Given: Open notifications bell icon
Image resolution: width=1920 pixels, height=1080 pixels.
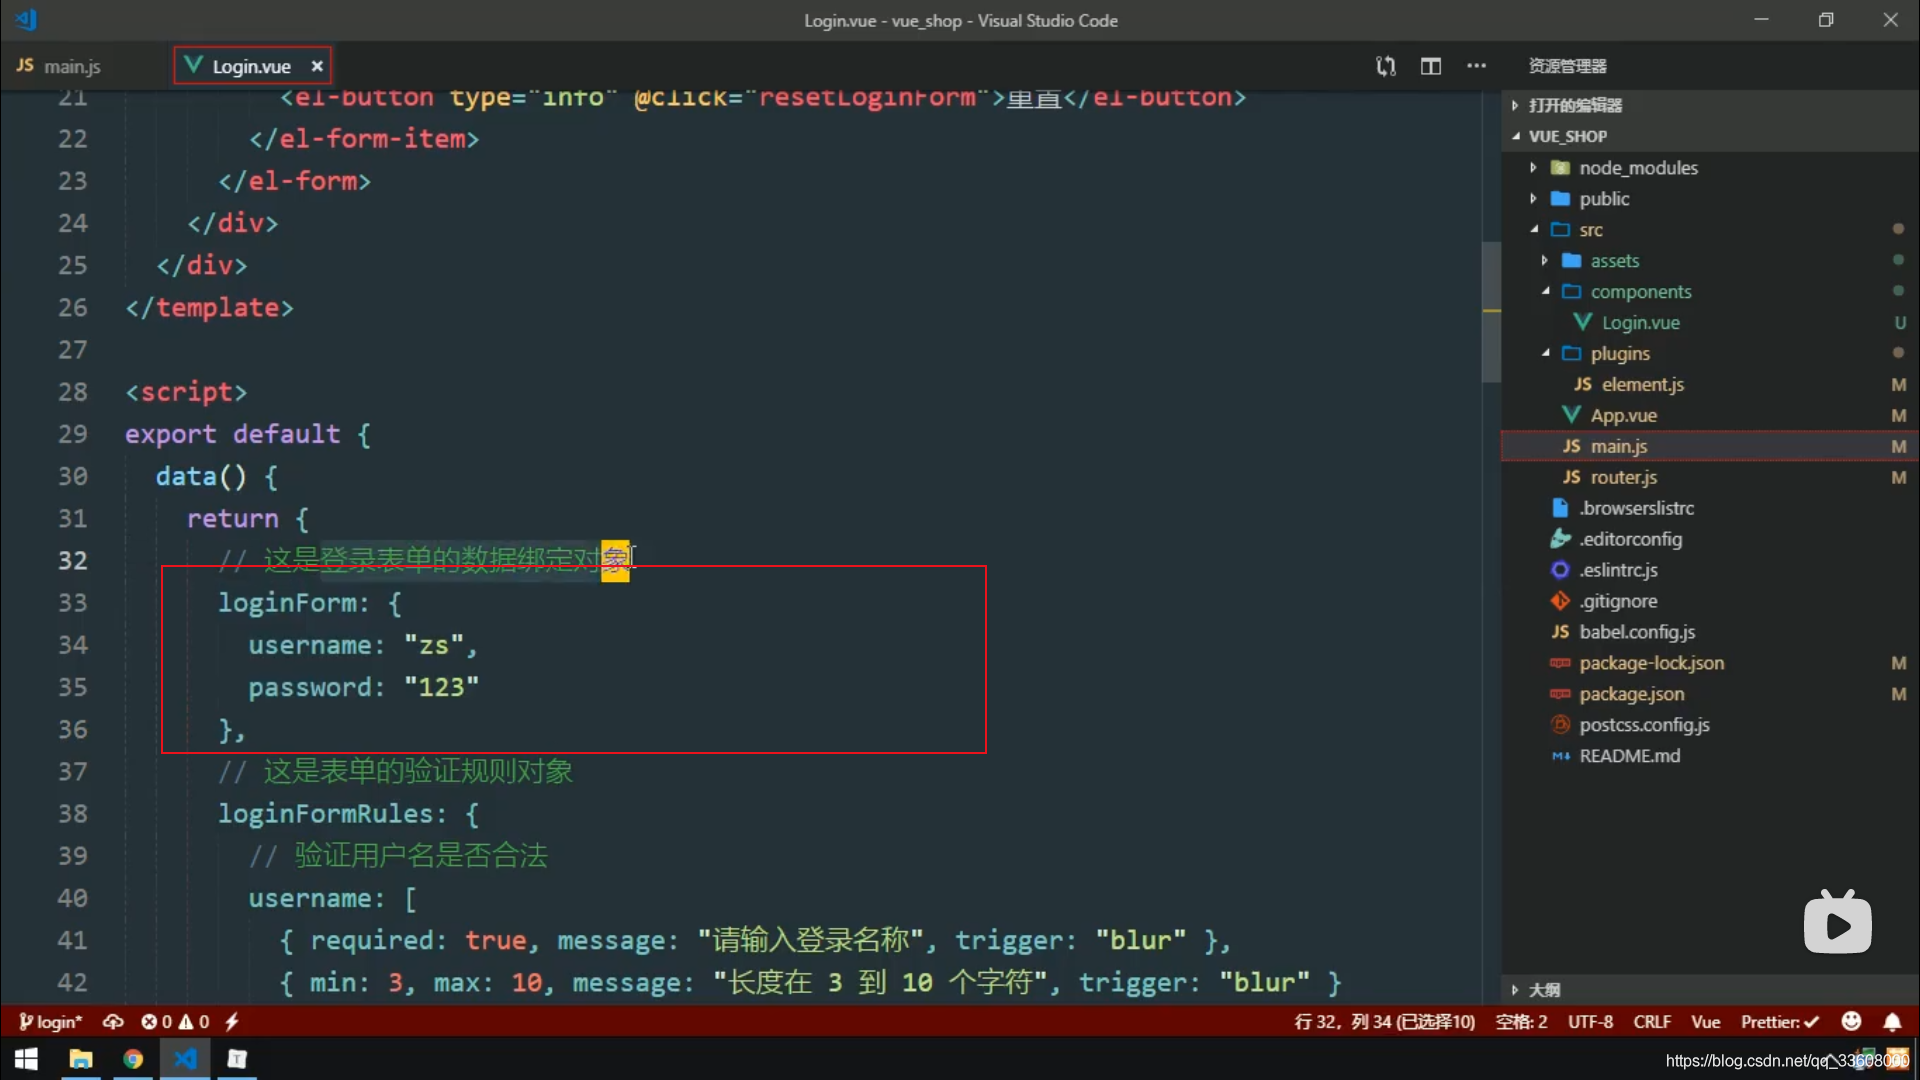Looking at the screenshot, I should pyautogui.click(x=1892, y=1022).
